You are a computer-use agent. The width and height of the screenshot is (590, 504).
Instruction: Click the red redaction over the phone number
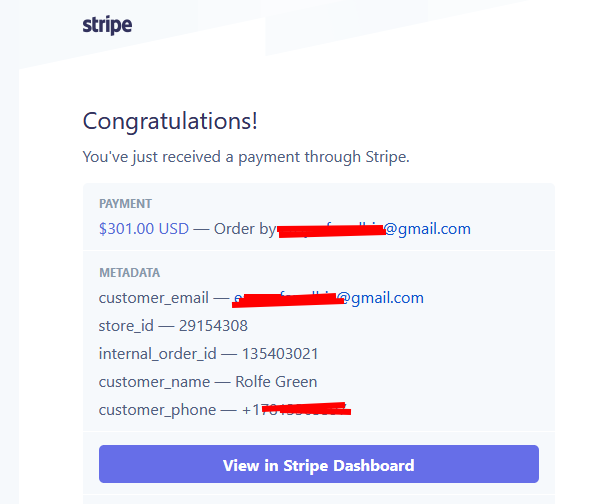click(x=306, y=409)
